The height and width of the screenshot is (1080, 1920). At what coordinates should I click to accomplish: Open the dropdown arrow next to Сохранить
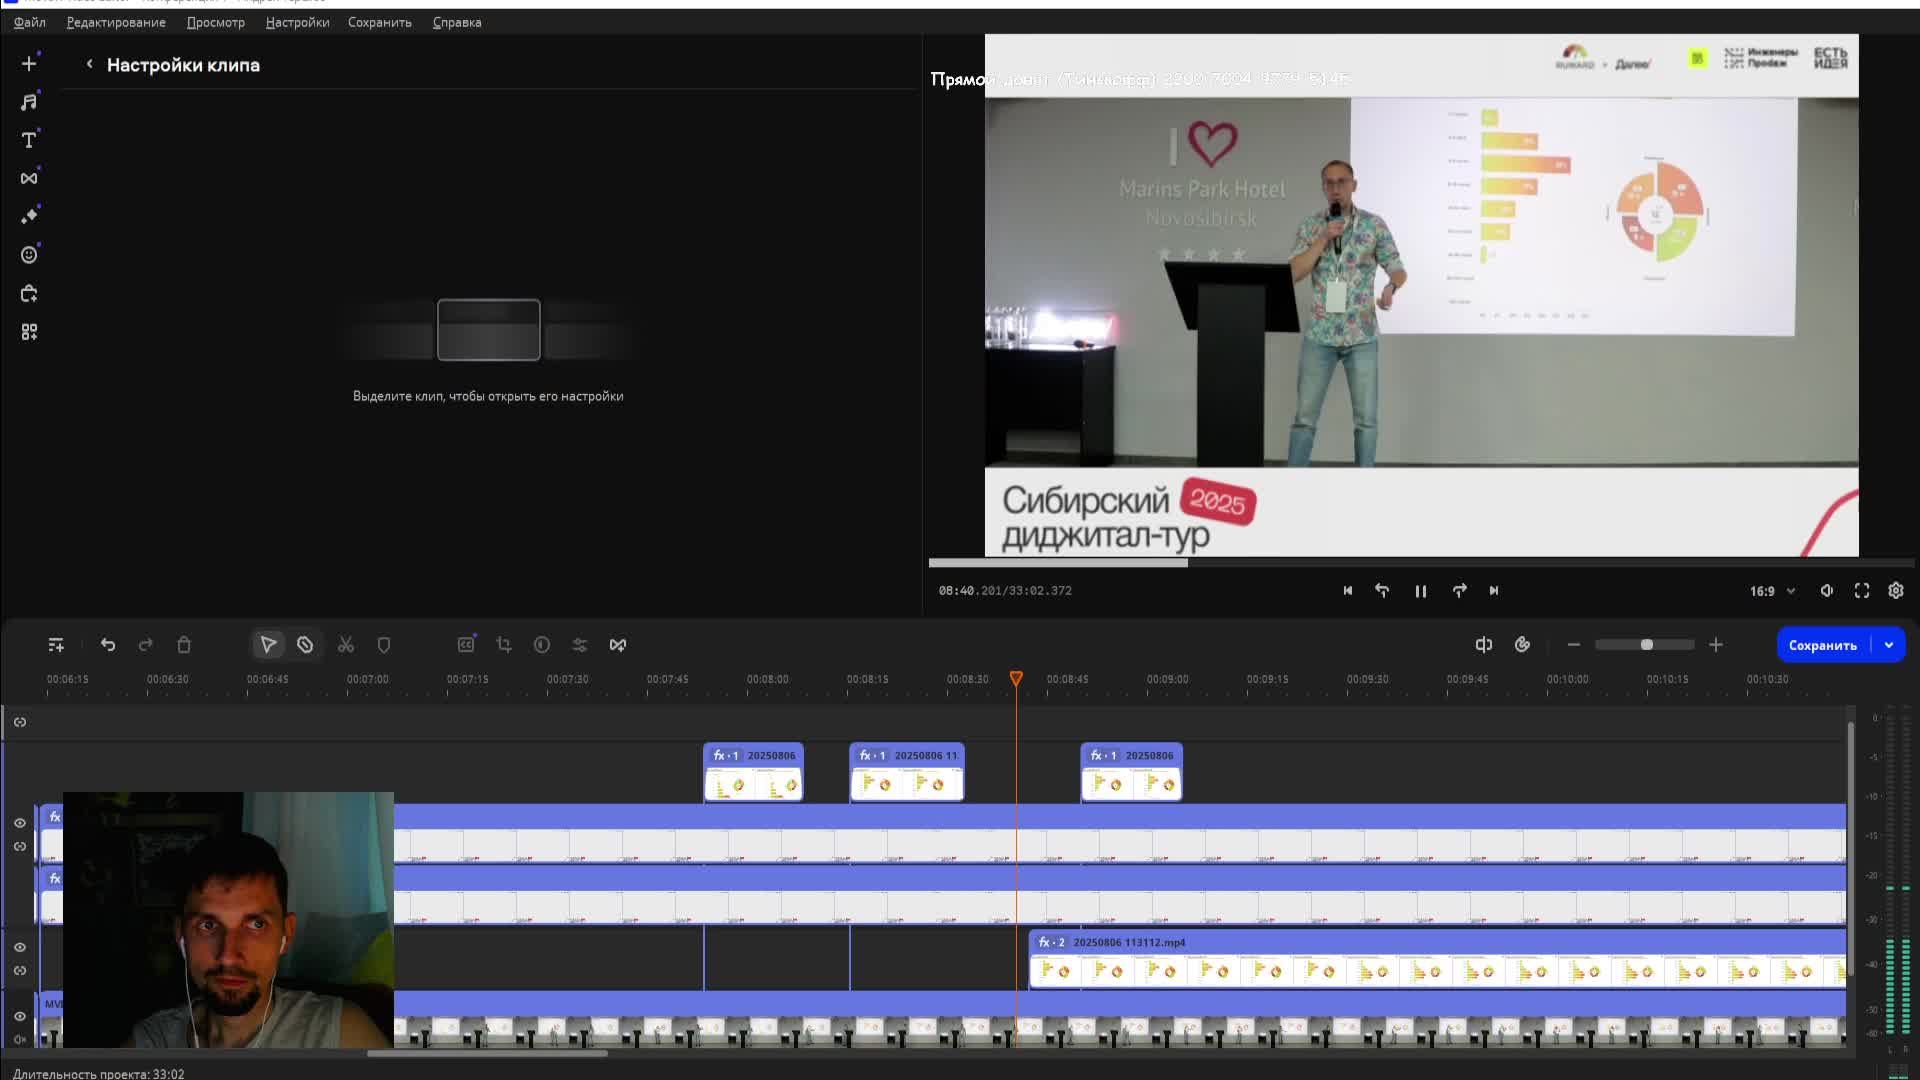pos(1889,645)
